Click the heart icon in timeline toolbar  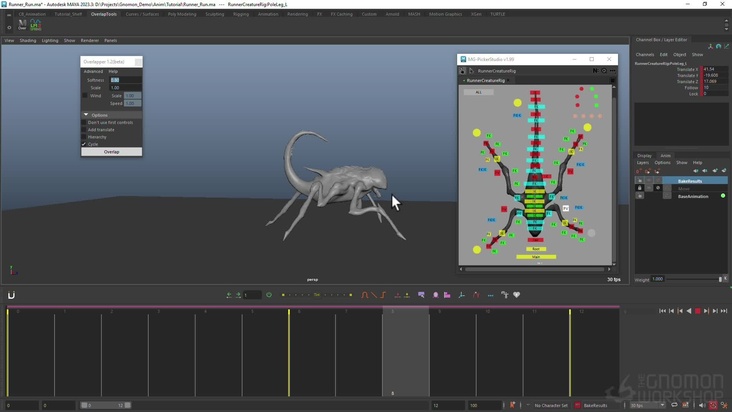(517, 295)
